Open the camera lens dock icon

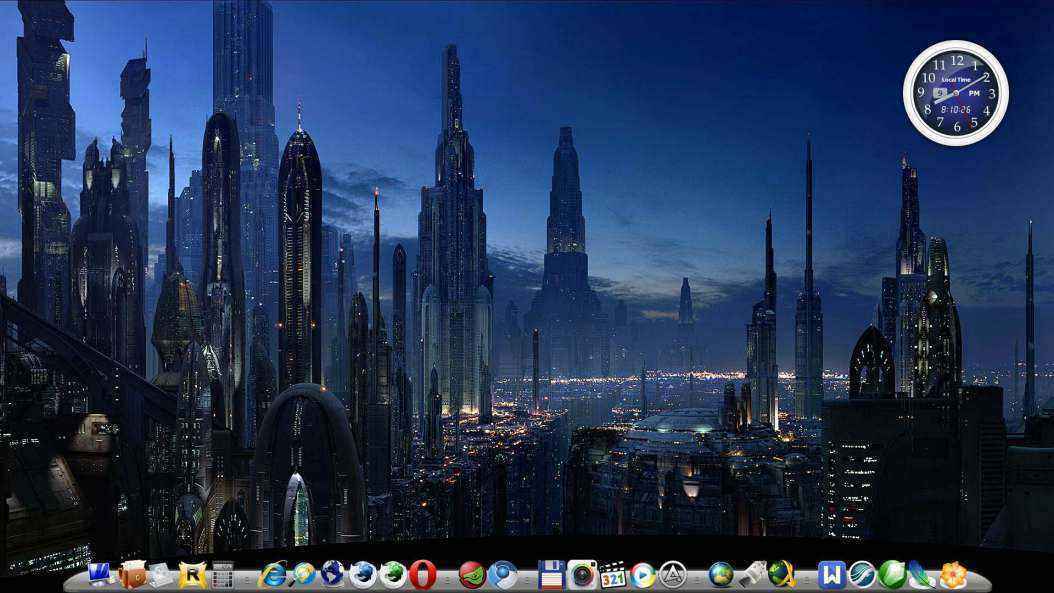582,575
